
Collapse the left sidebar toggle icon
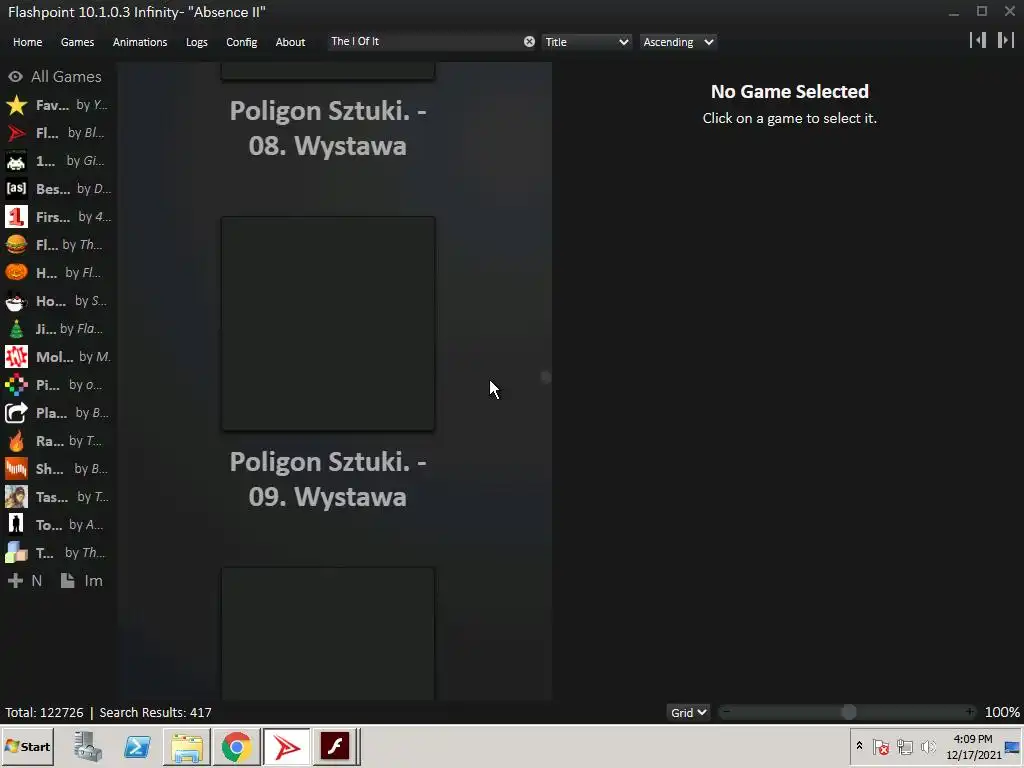pyautogui.click(x=978, y=40)
